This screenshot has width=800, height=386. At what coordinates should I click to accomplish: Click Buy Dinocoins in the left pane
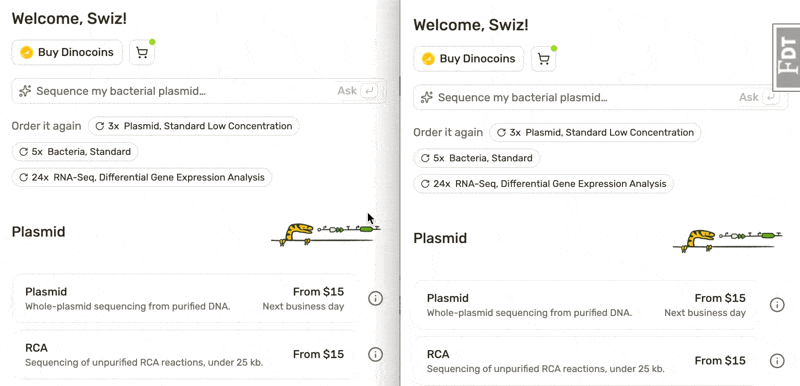click(67, 53)
